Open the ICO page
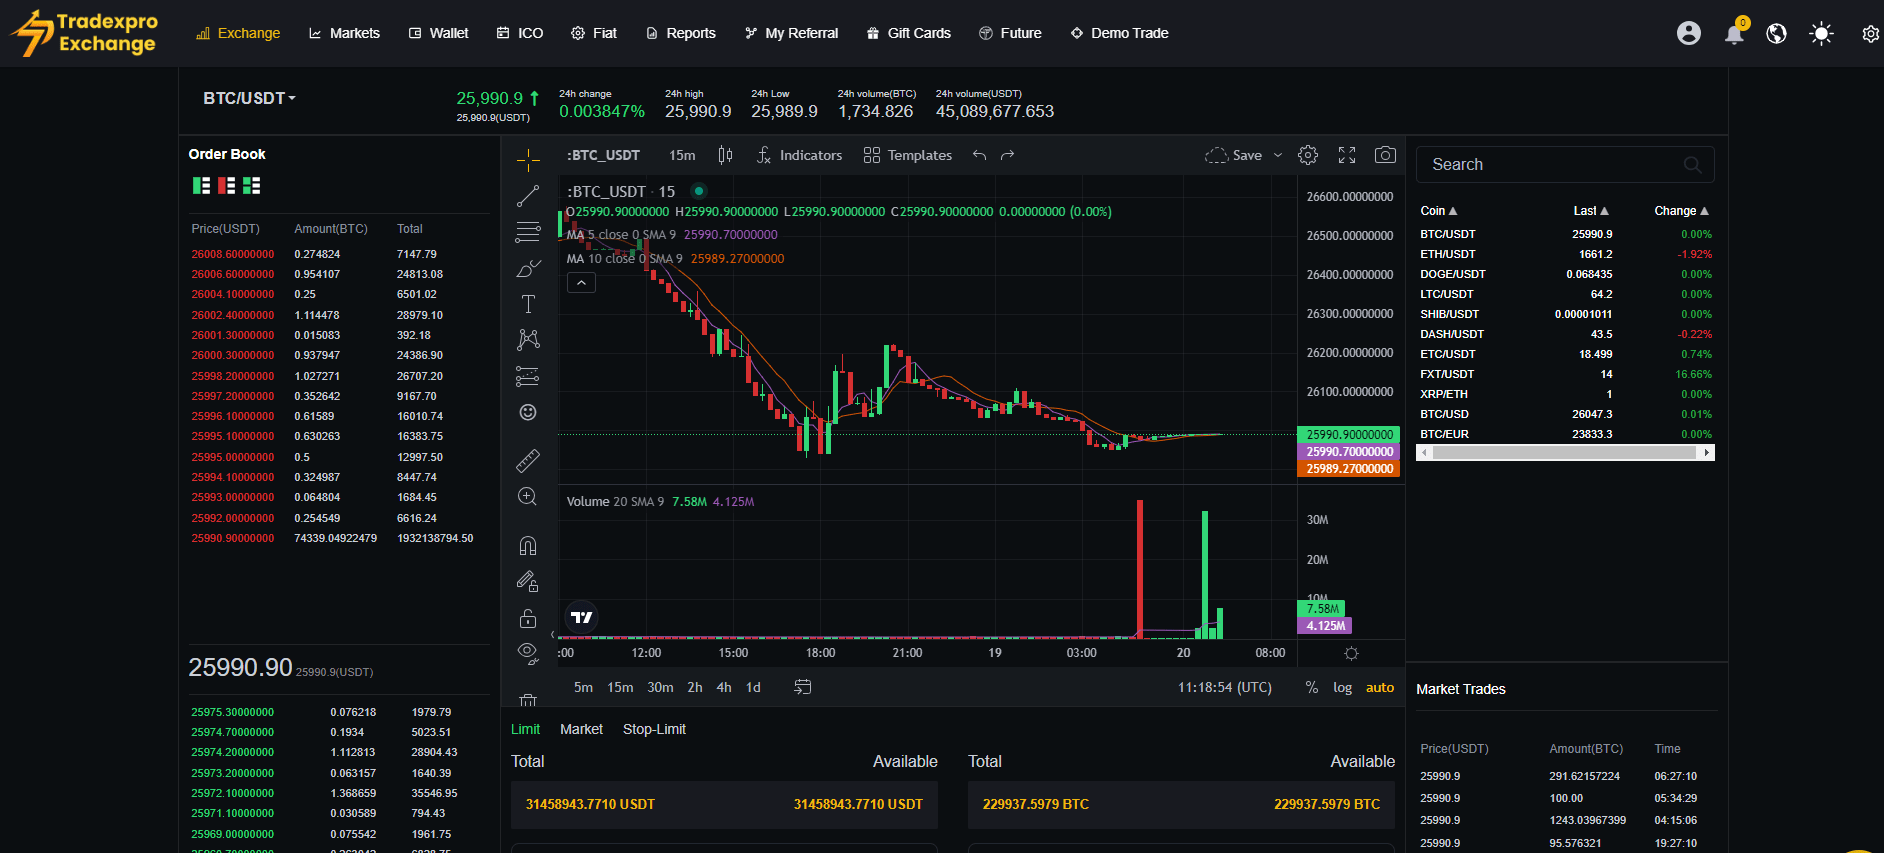Image resolution: width=1884 pixels, height=853 pixels. (520, 33)
